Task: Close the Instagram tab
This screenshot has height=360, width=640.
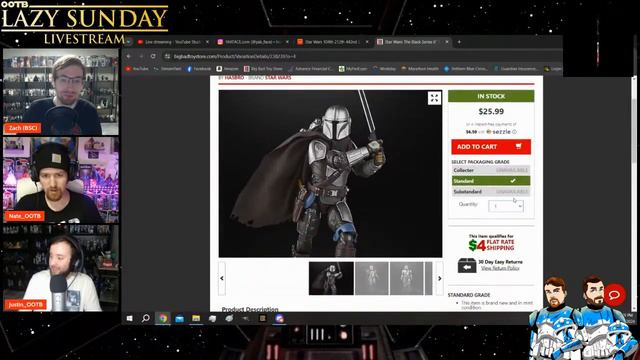Action: (287, 42)
